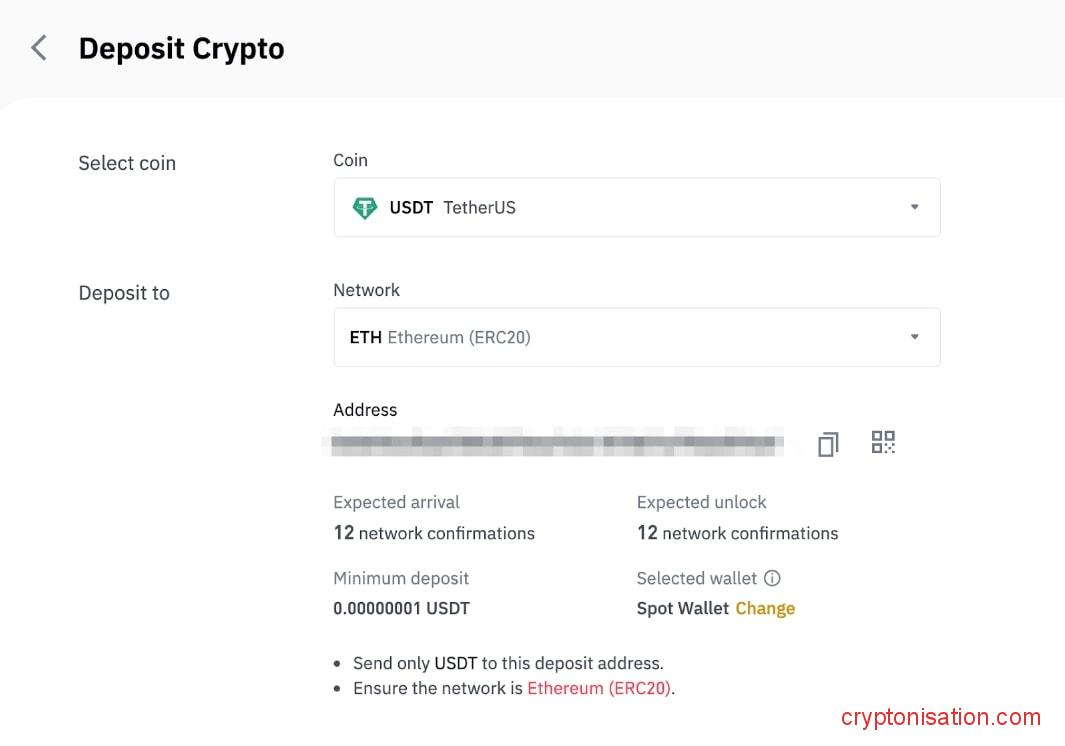Click the Spot Wallet label
1065x746 pixels.
coord(683,608)
